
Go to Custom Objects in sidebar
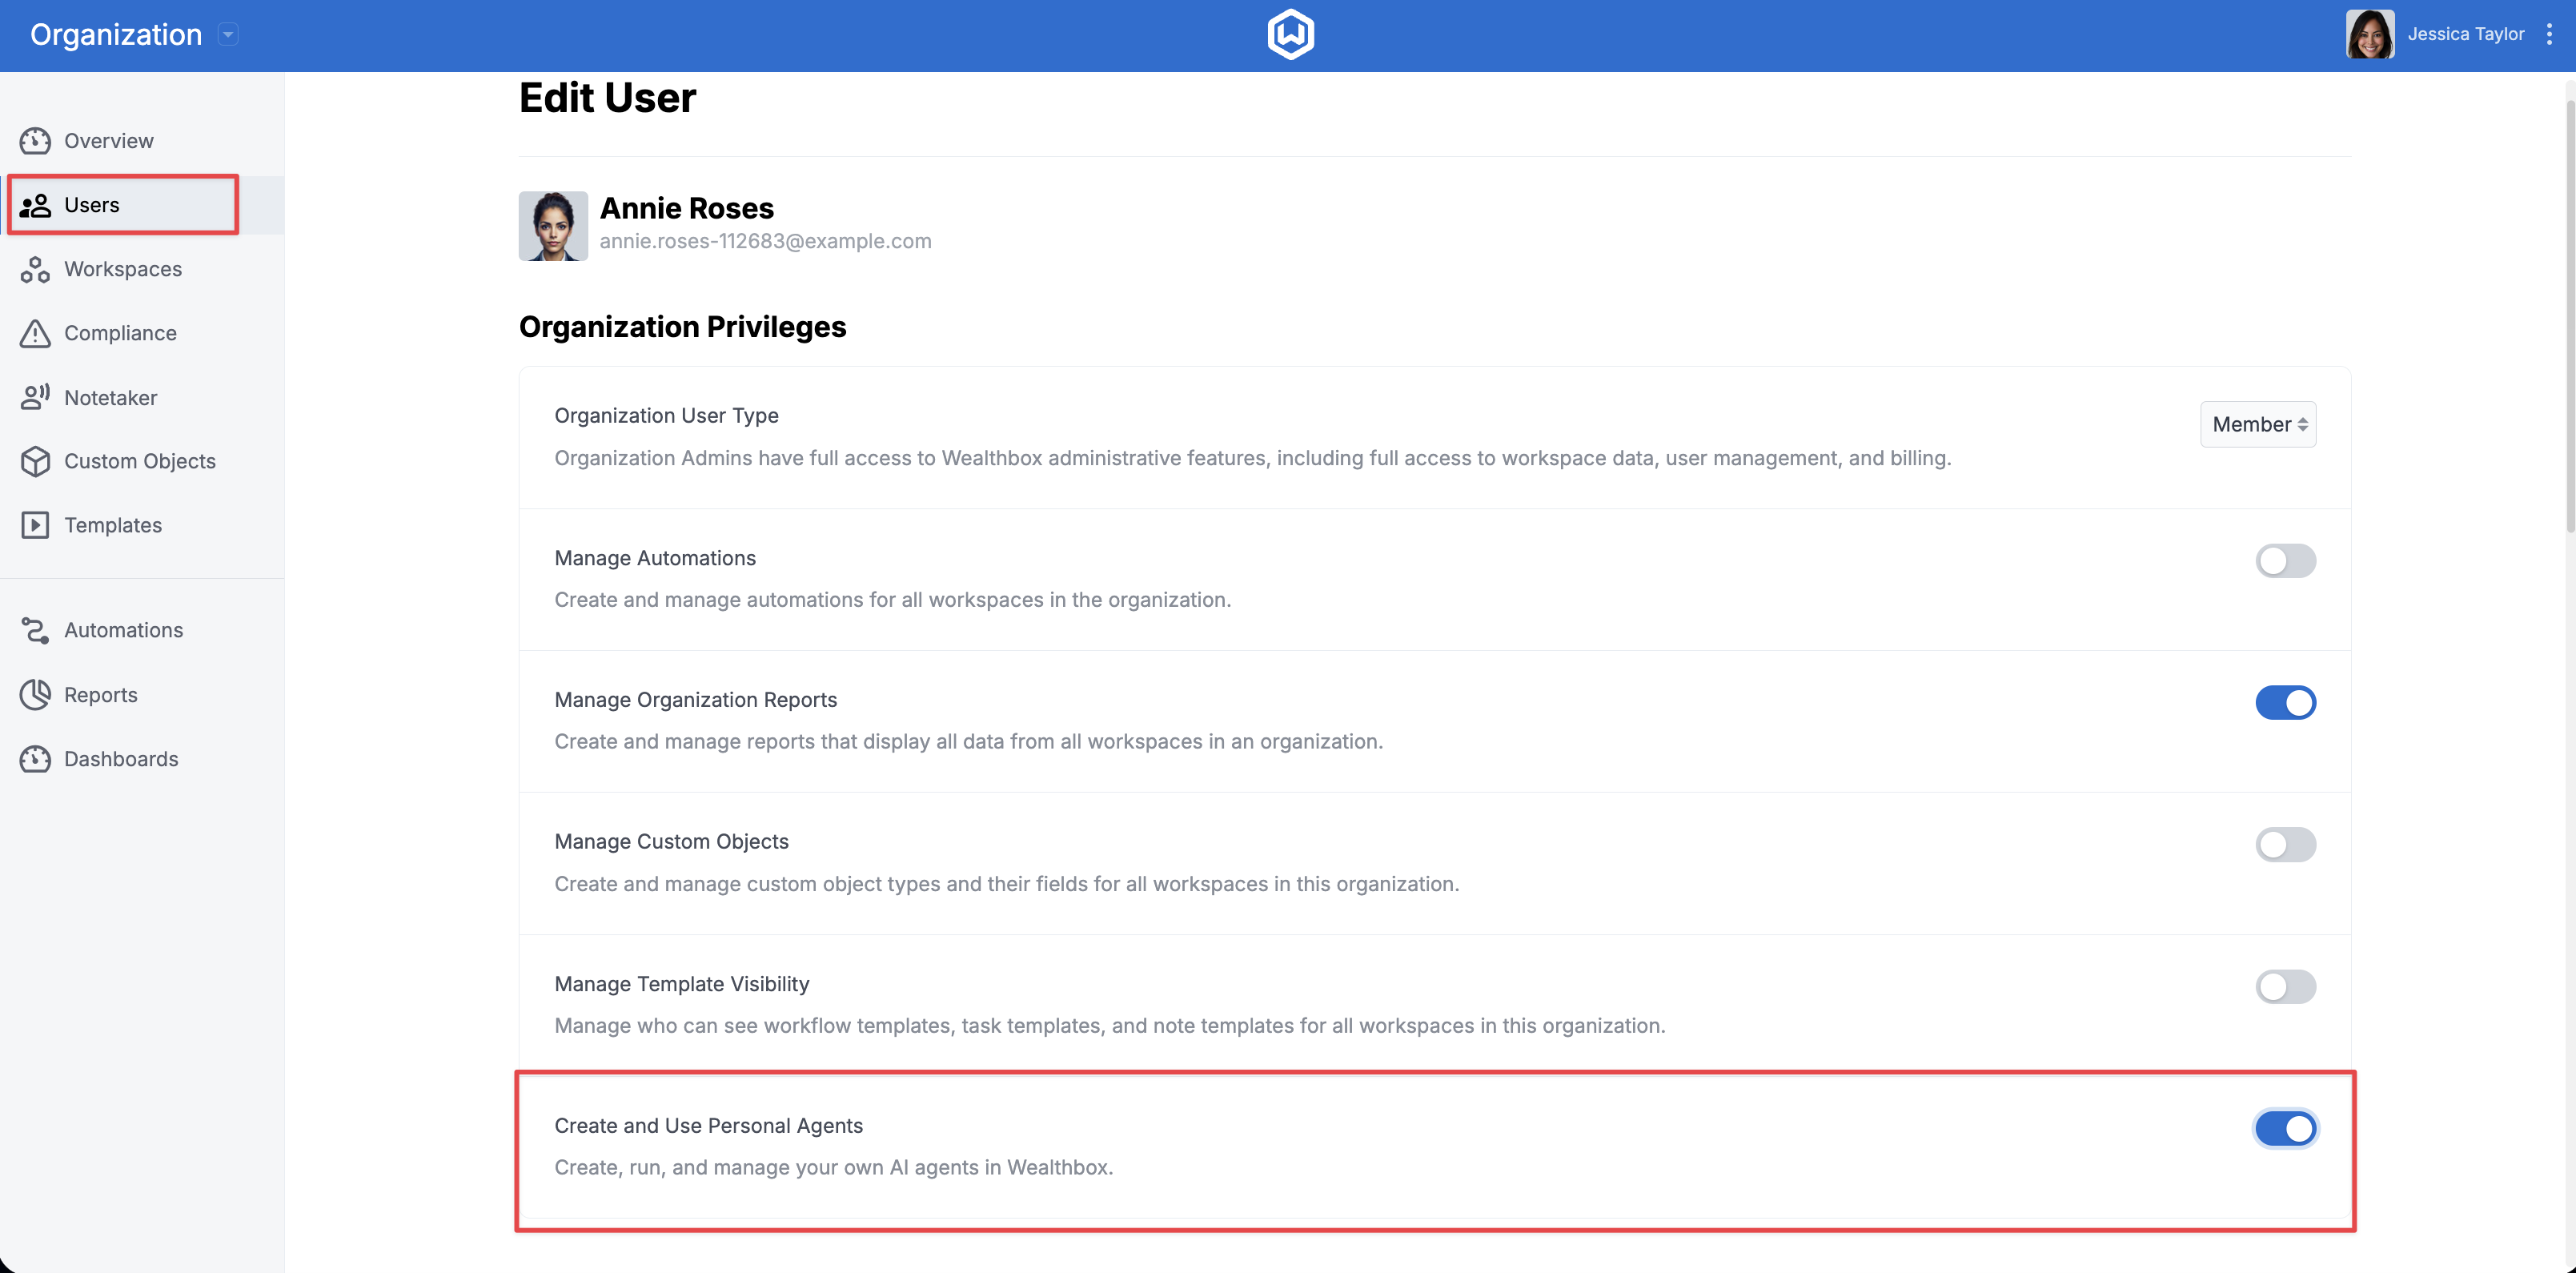coord(142,461)
